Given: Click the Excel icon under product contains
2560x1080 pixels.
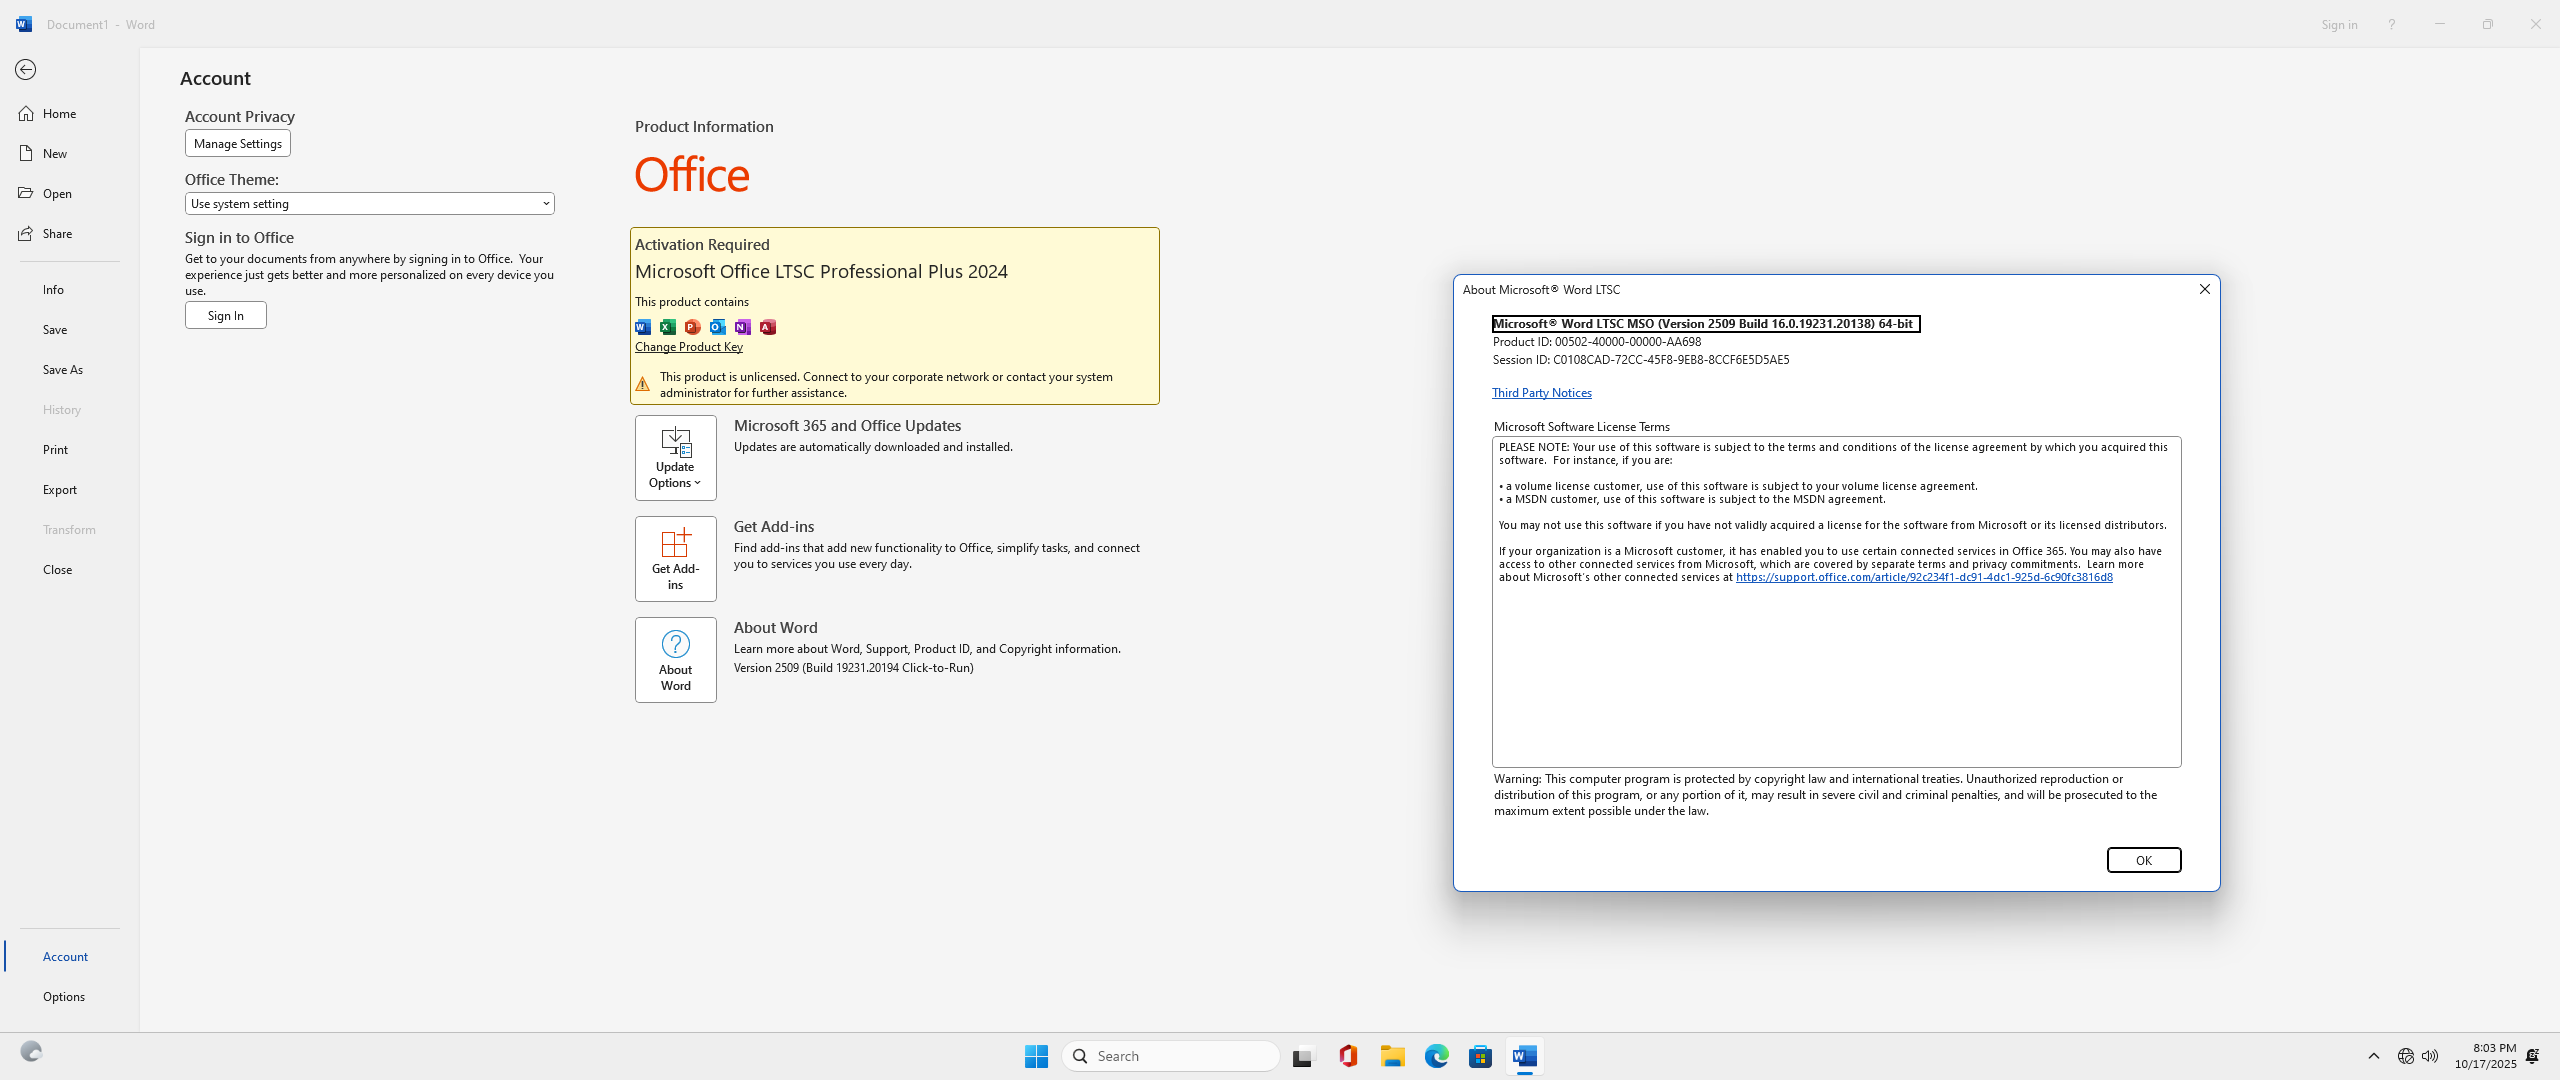Looking at the screenshot, I should (x=668, y=327).
